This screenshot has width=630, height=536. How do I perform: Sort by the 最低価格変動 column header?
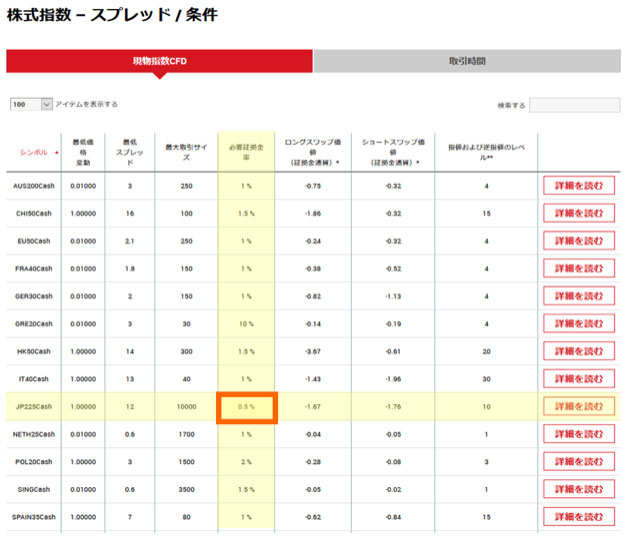coord(83,152)
